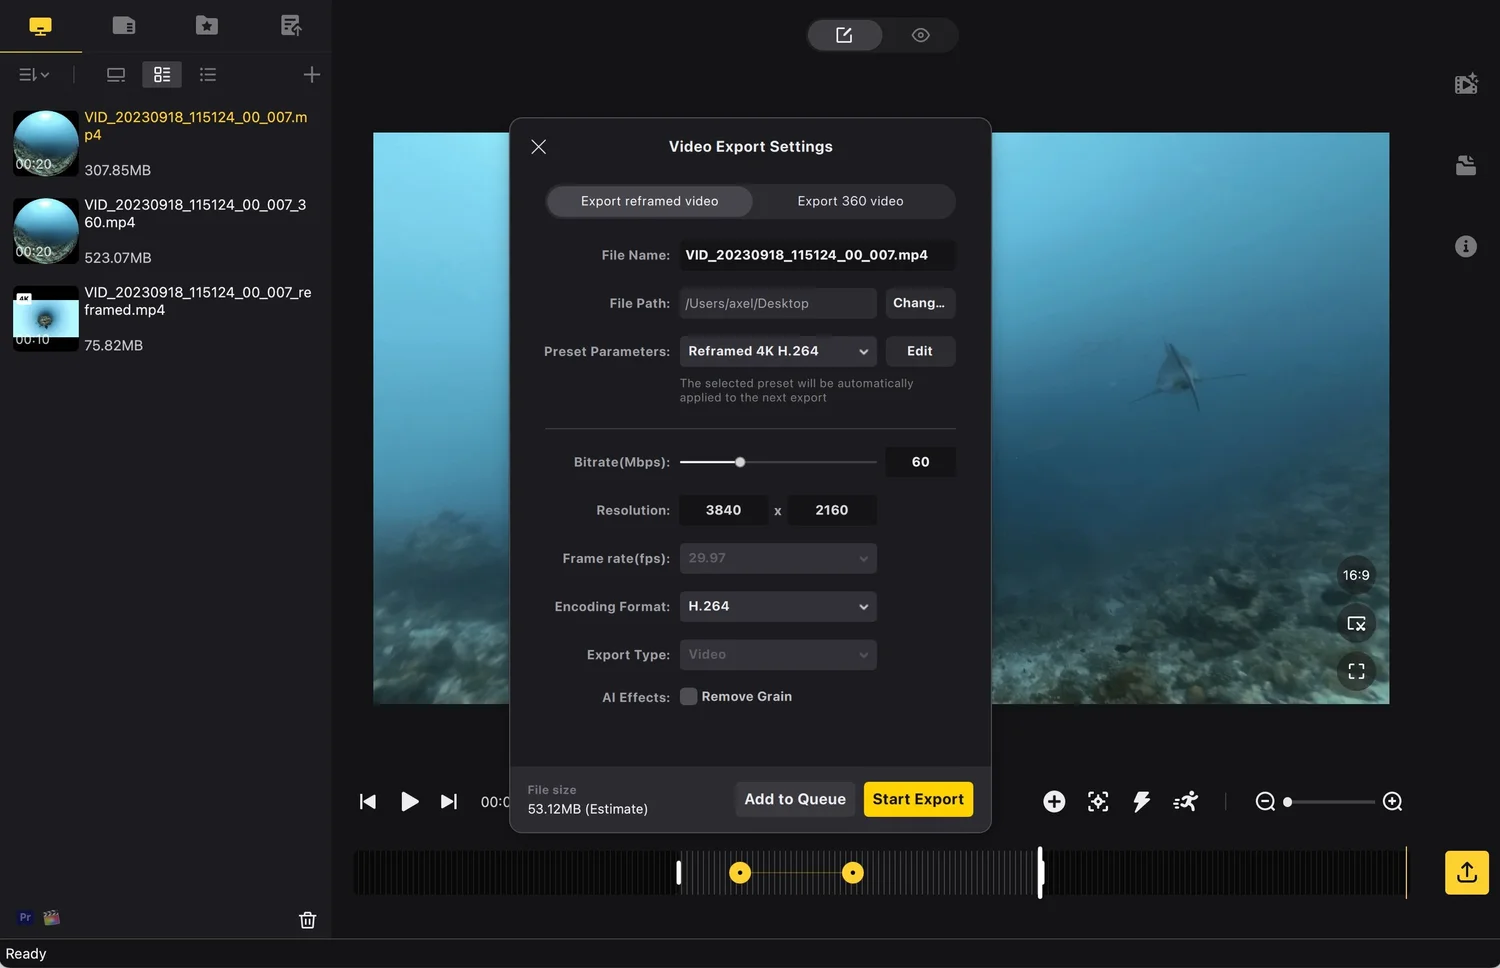Open the SD card import panel
Viewport: 1500px width, 968px height.
coord(124,25)
